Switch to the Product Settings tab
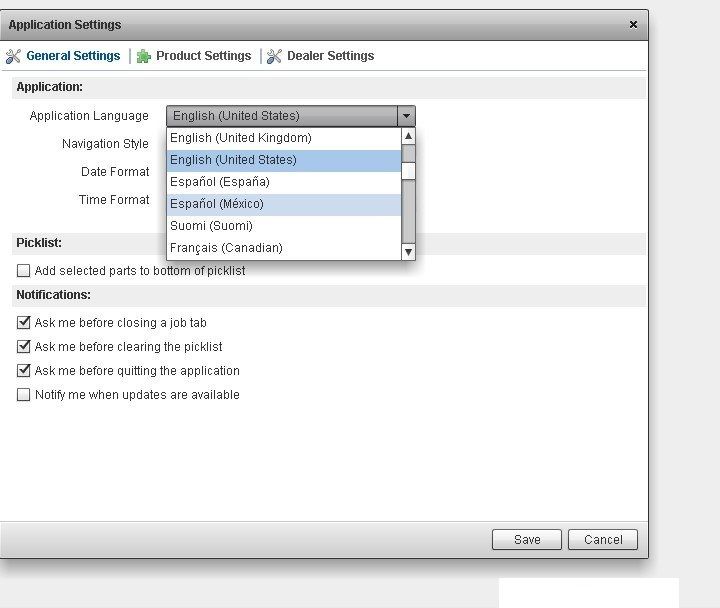The width and height of the screenshot is (720, 608). pos(203,56)
